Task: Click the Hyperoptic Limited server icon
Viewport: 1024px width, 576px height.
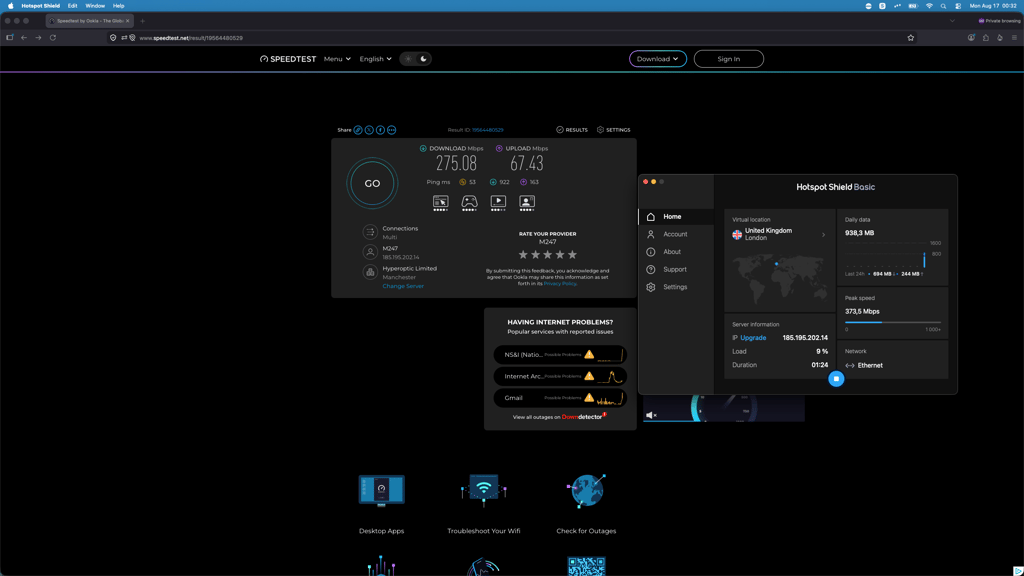Action: click(x=370, y=272)
